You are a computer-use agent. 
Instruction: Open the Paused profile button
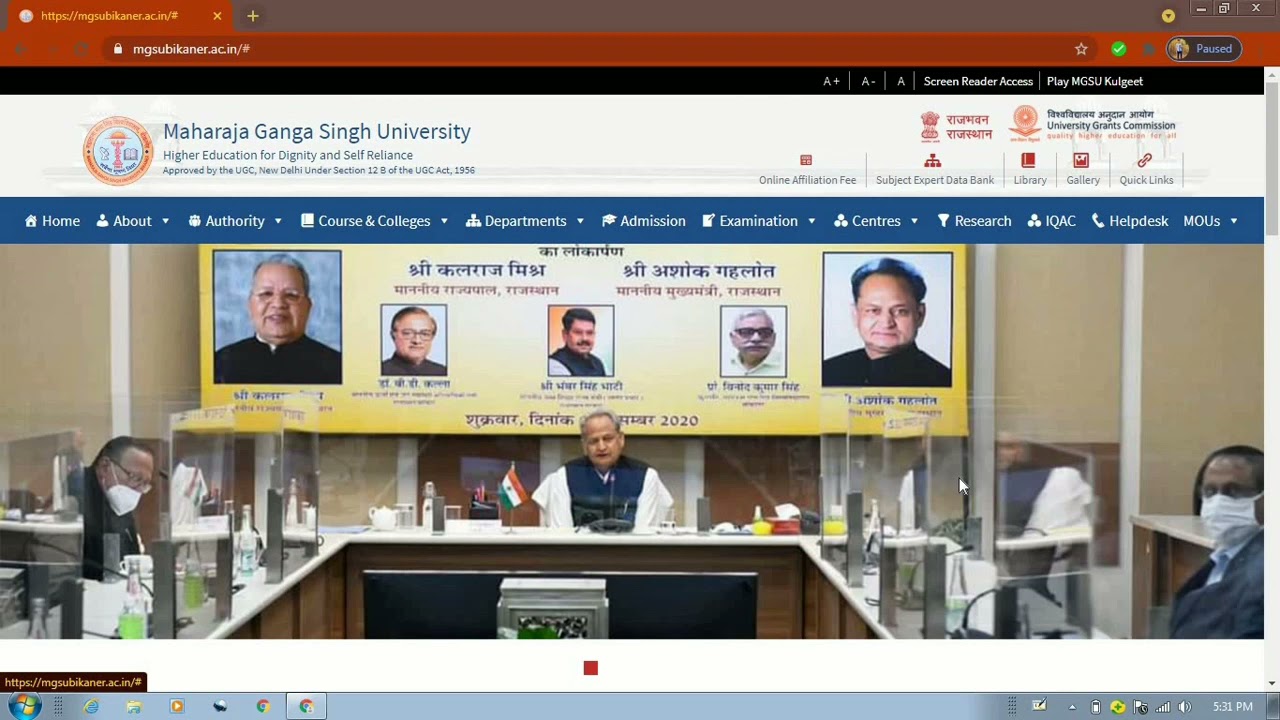point(1204,49)
